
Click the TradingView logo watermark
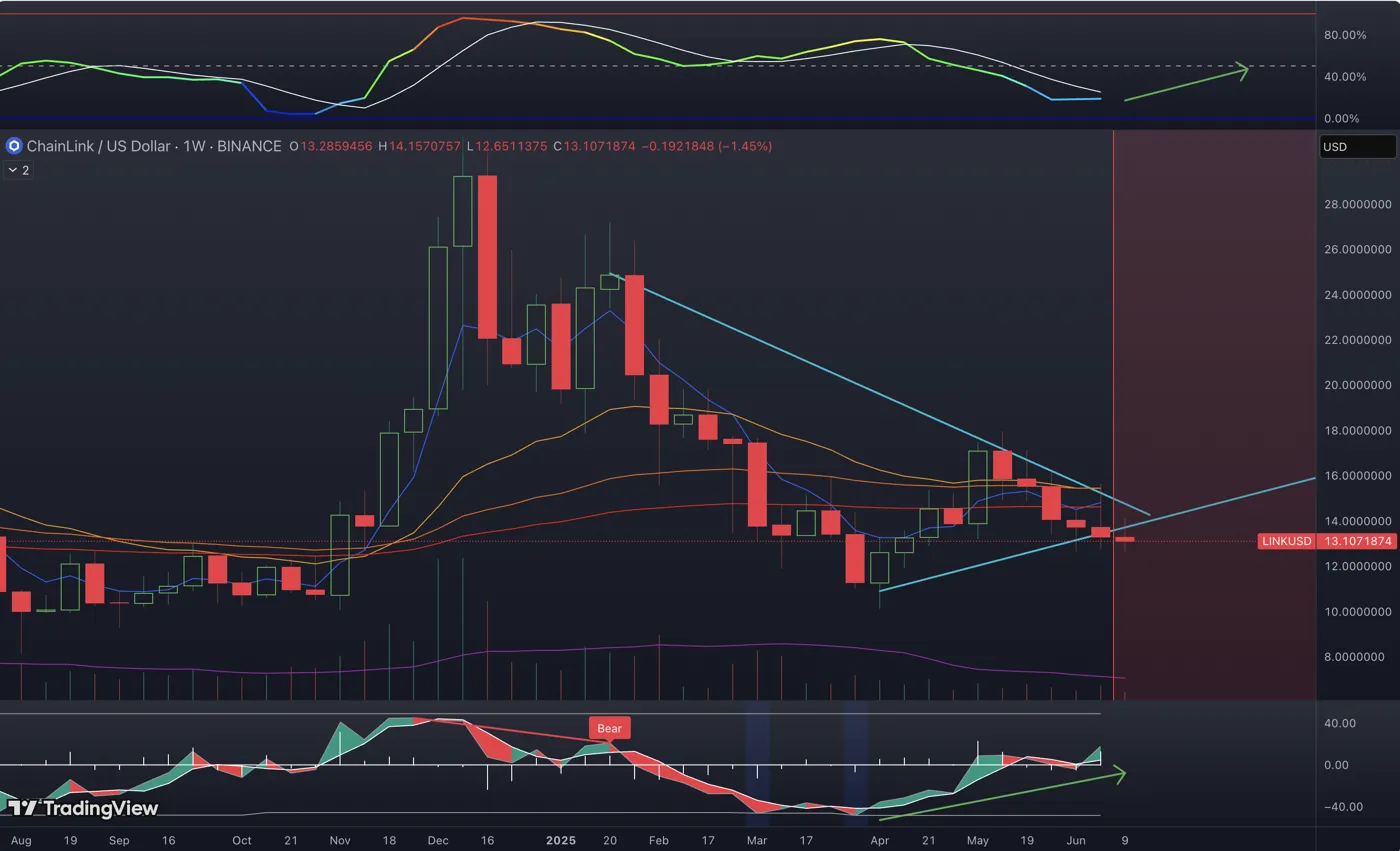[80, 808]
